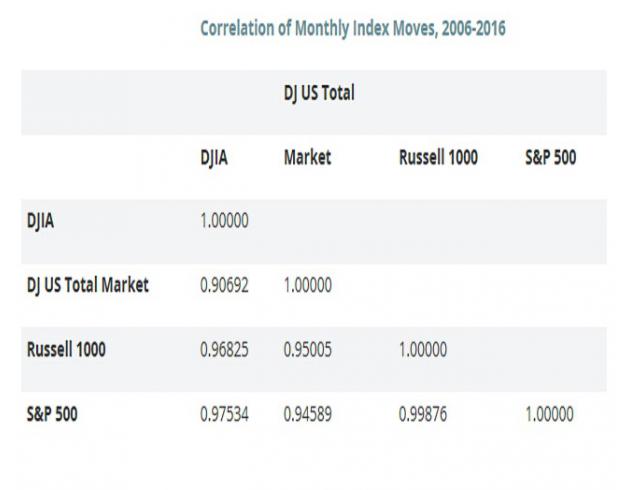Viewport: 630px width, 490px height.
Task: Select the 0.96825 correlation value
Action: [224, 350]
